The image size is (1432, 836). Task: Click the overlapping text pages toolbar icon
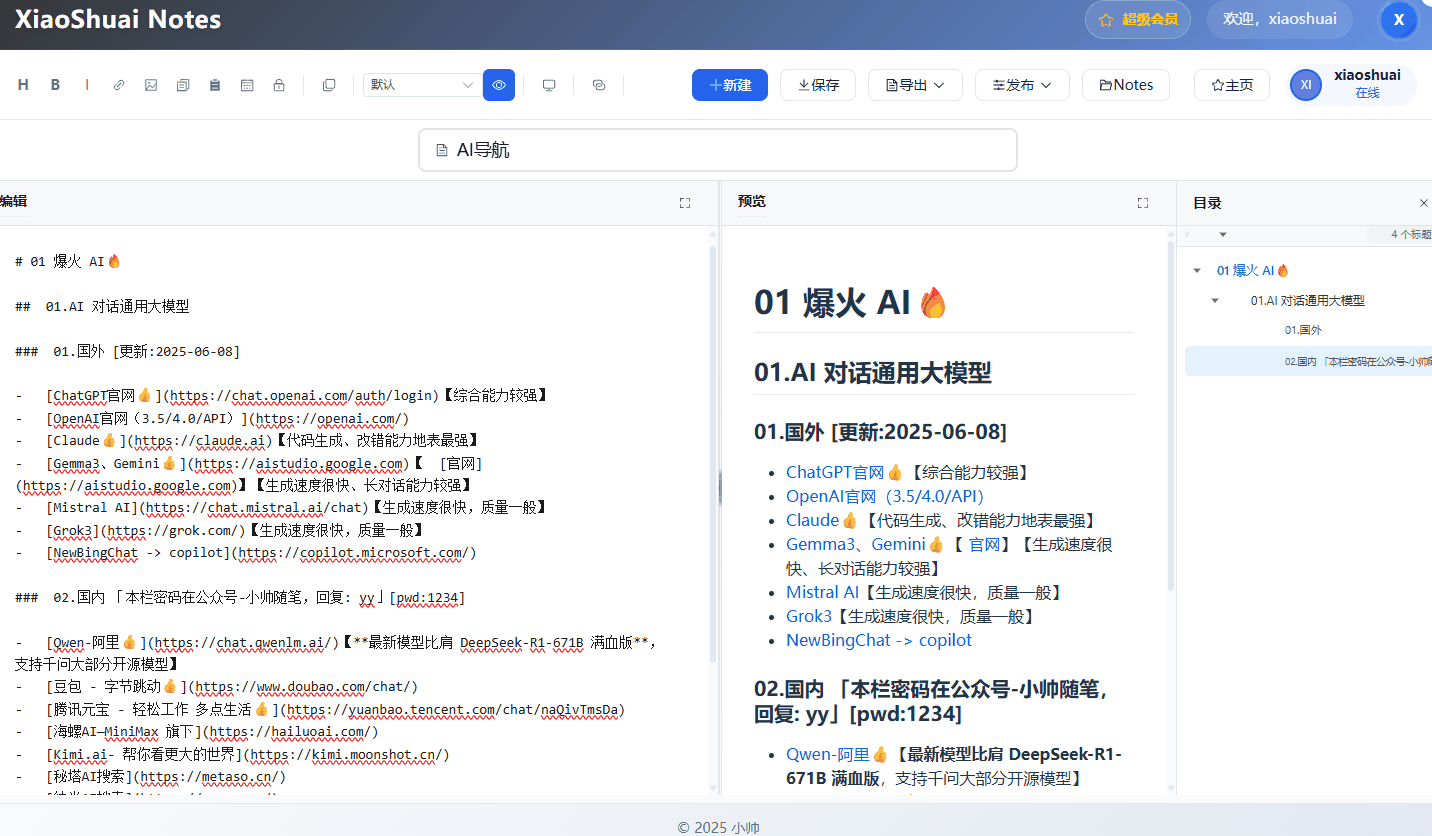(x=183, y=85)
